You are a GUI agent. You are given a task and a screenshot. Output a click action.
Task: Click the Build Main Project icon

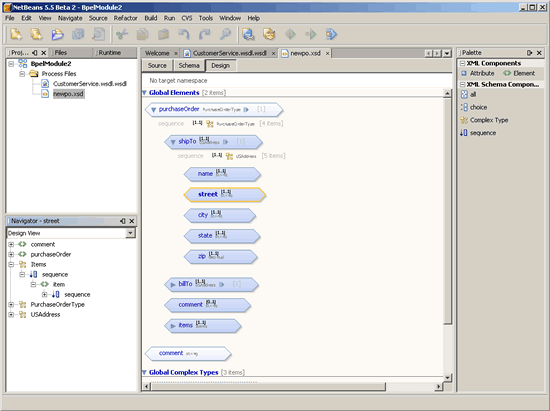click(248, 34)
